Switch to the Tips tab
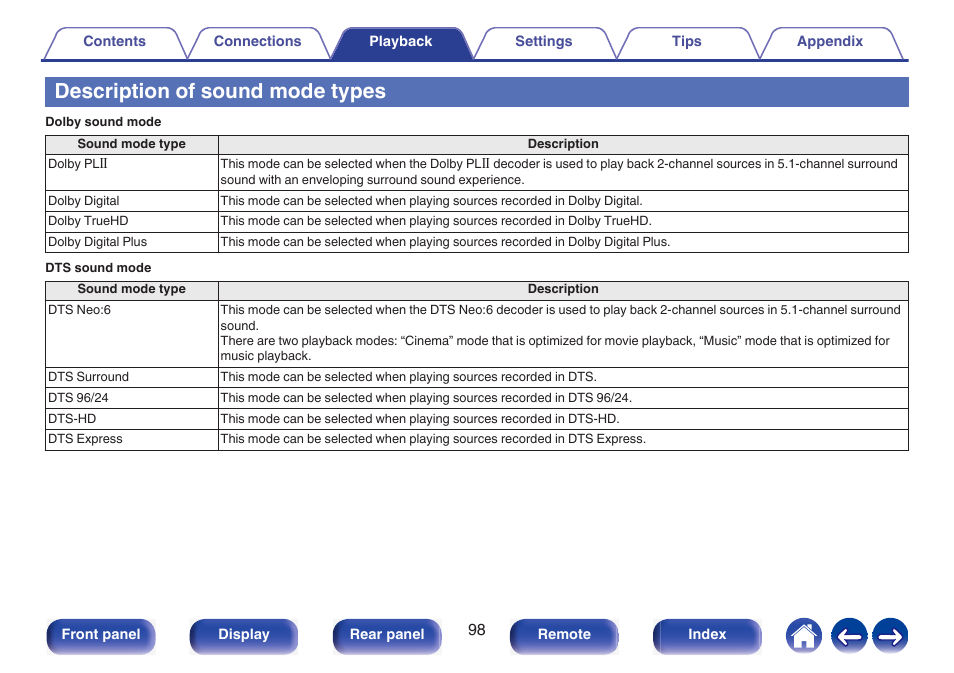 point(686,42)
